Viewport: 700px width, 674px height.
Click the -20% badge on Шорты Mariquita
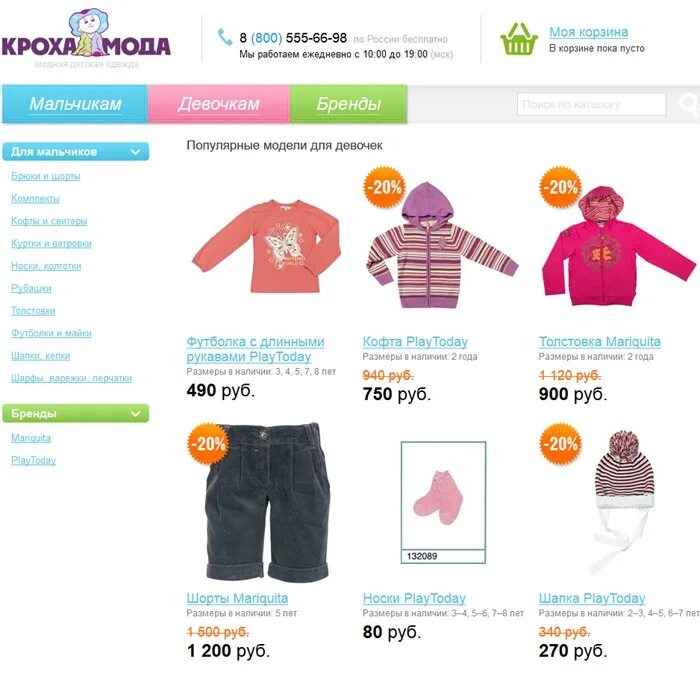click(x=208, y=444)
